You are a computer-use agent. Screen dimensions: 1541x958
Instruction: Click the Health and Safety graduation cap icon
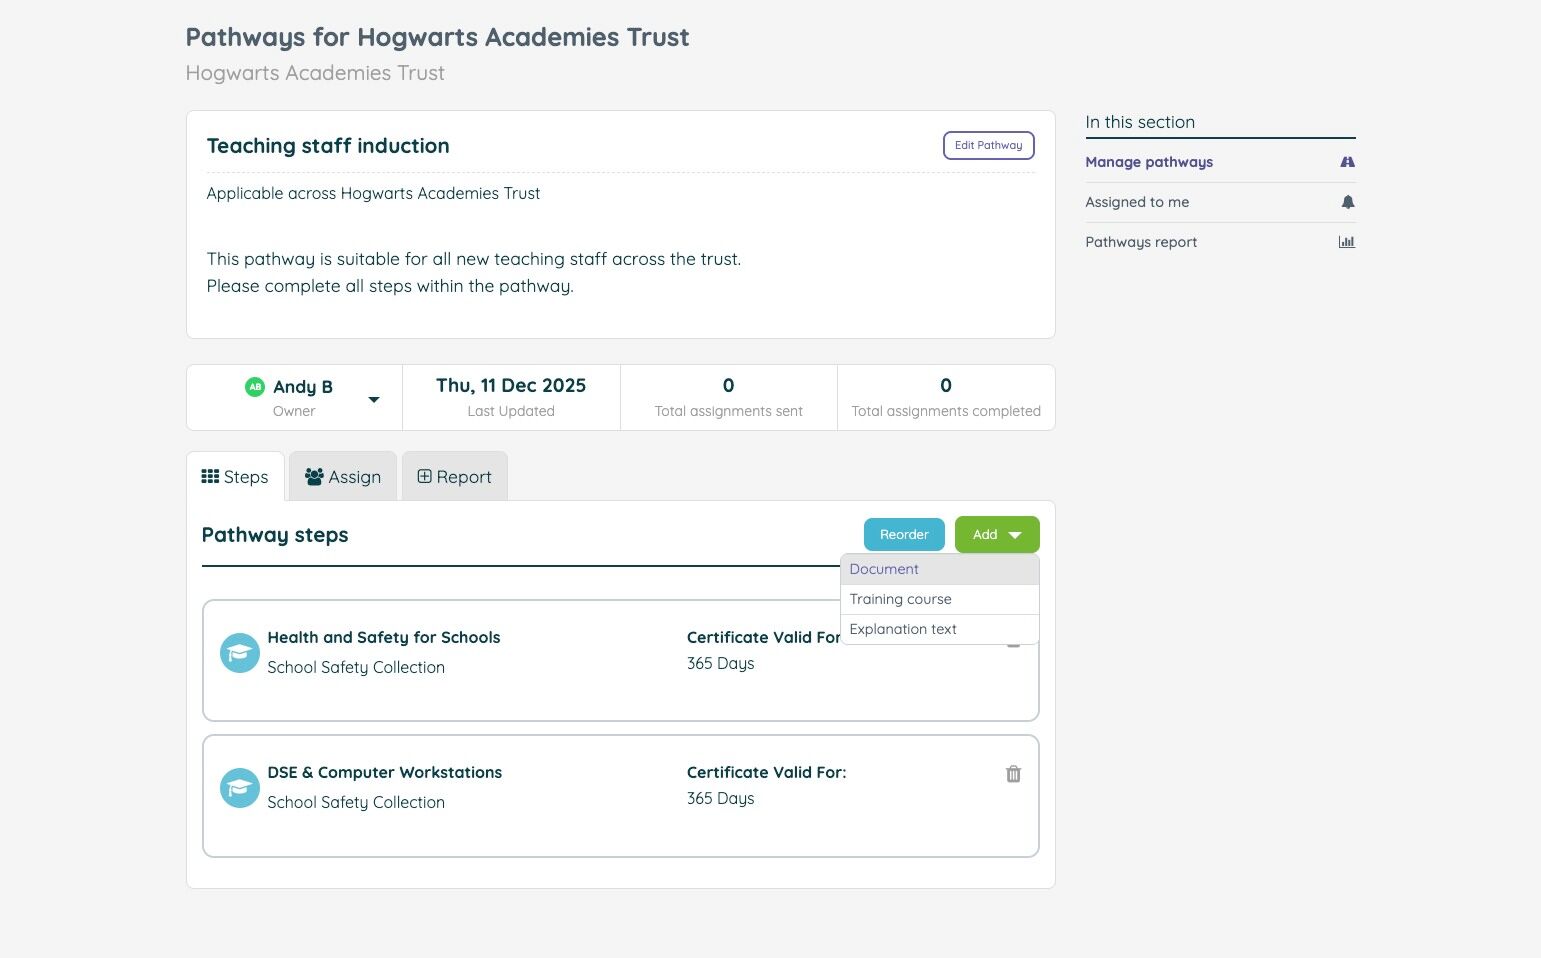pos(239,653)
